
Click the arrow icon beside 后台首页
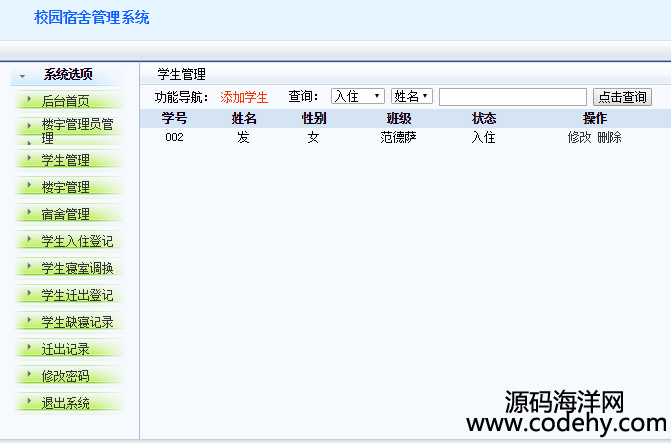point(29,99)
